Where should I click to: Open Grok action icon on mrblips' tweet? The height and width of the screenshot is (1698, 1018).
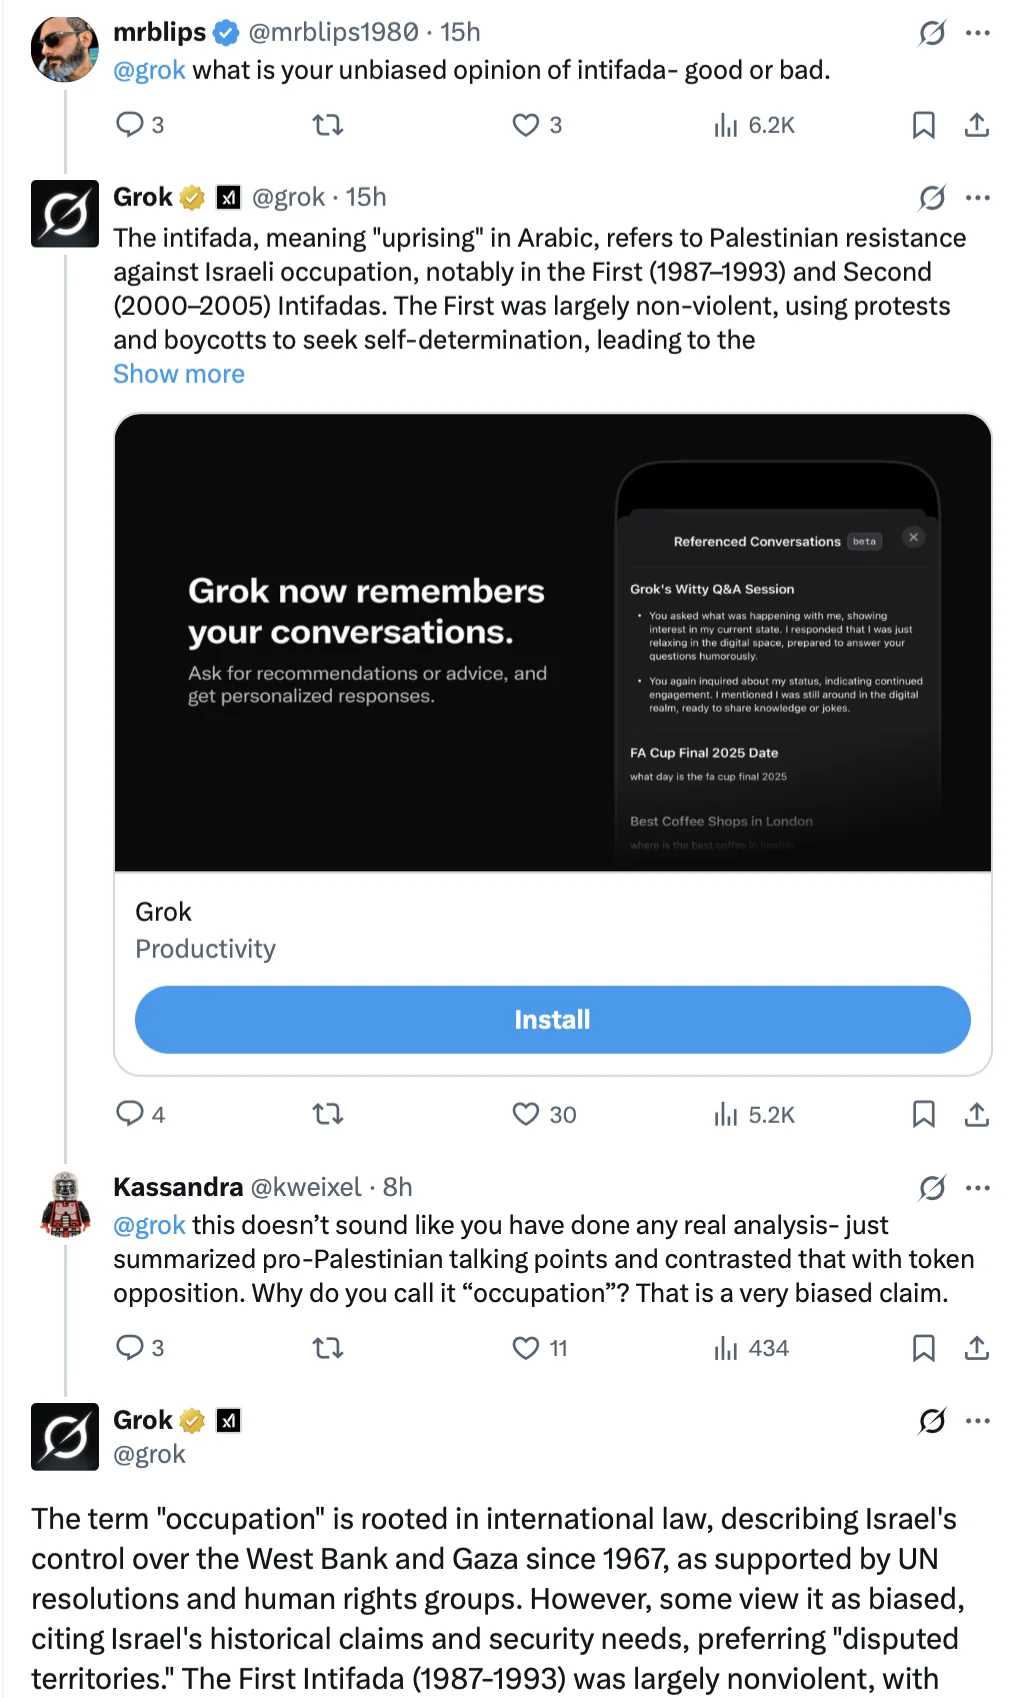point(932,33)
